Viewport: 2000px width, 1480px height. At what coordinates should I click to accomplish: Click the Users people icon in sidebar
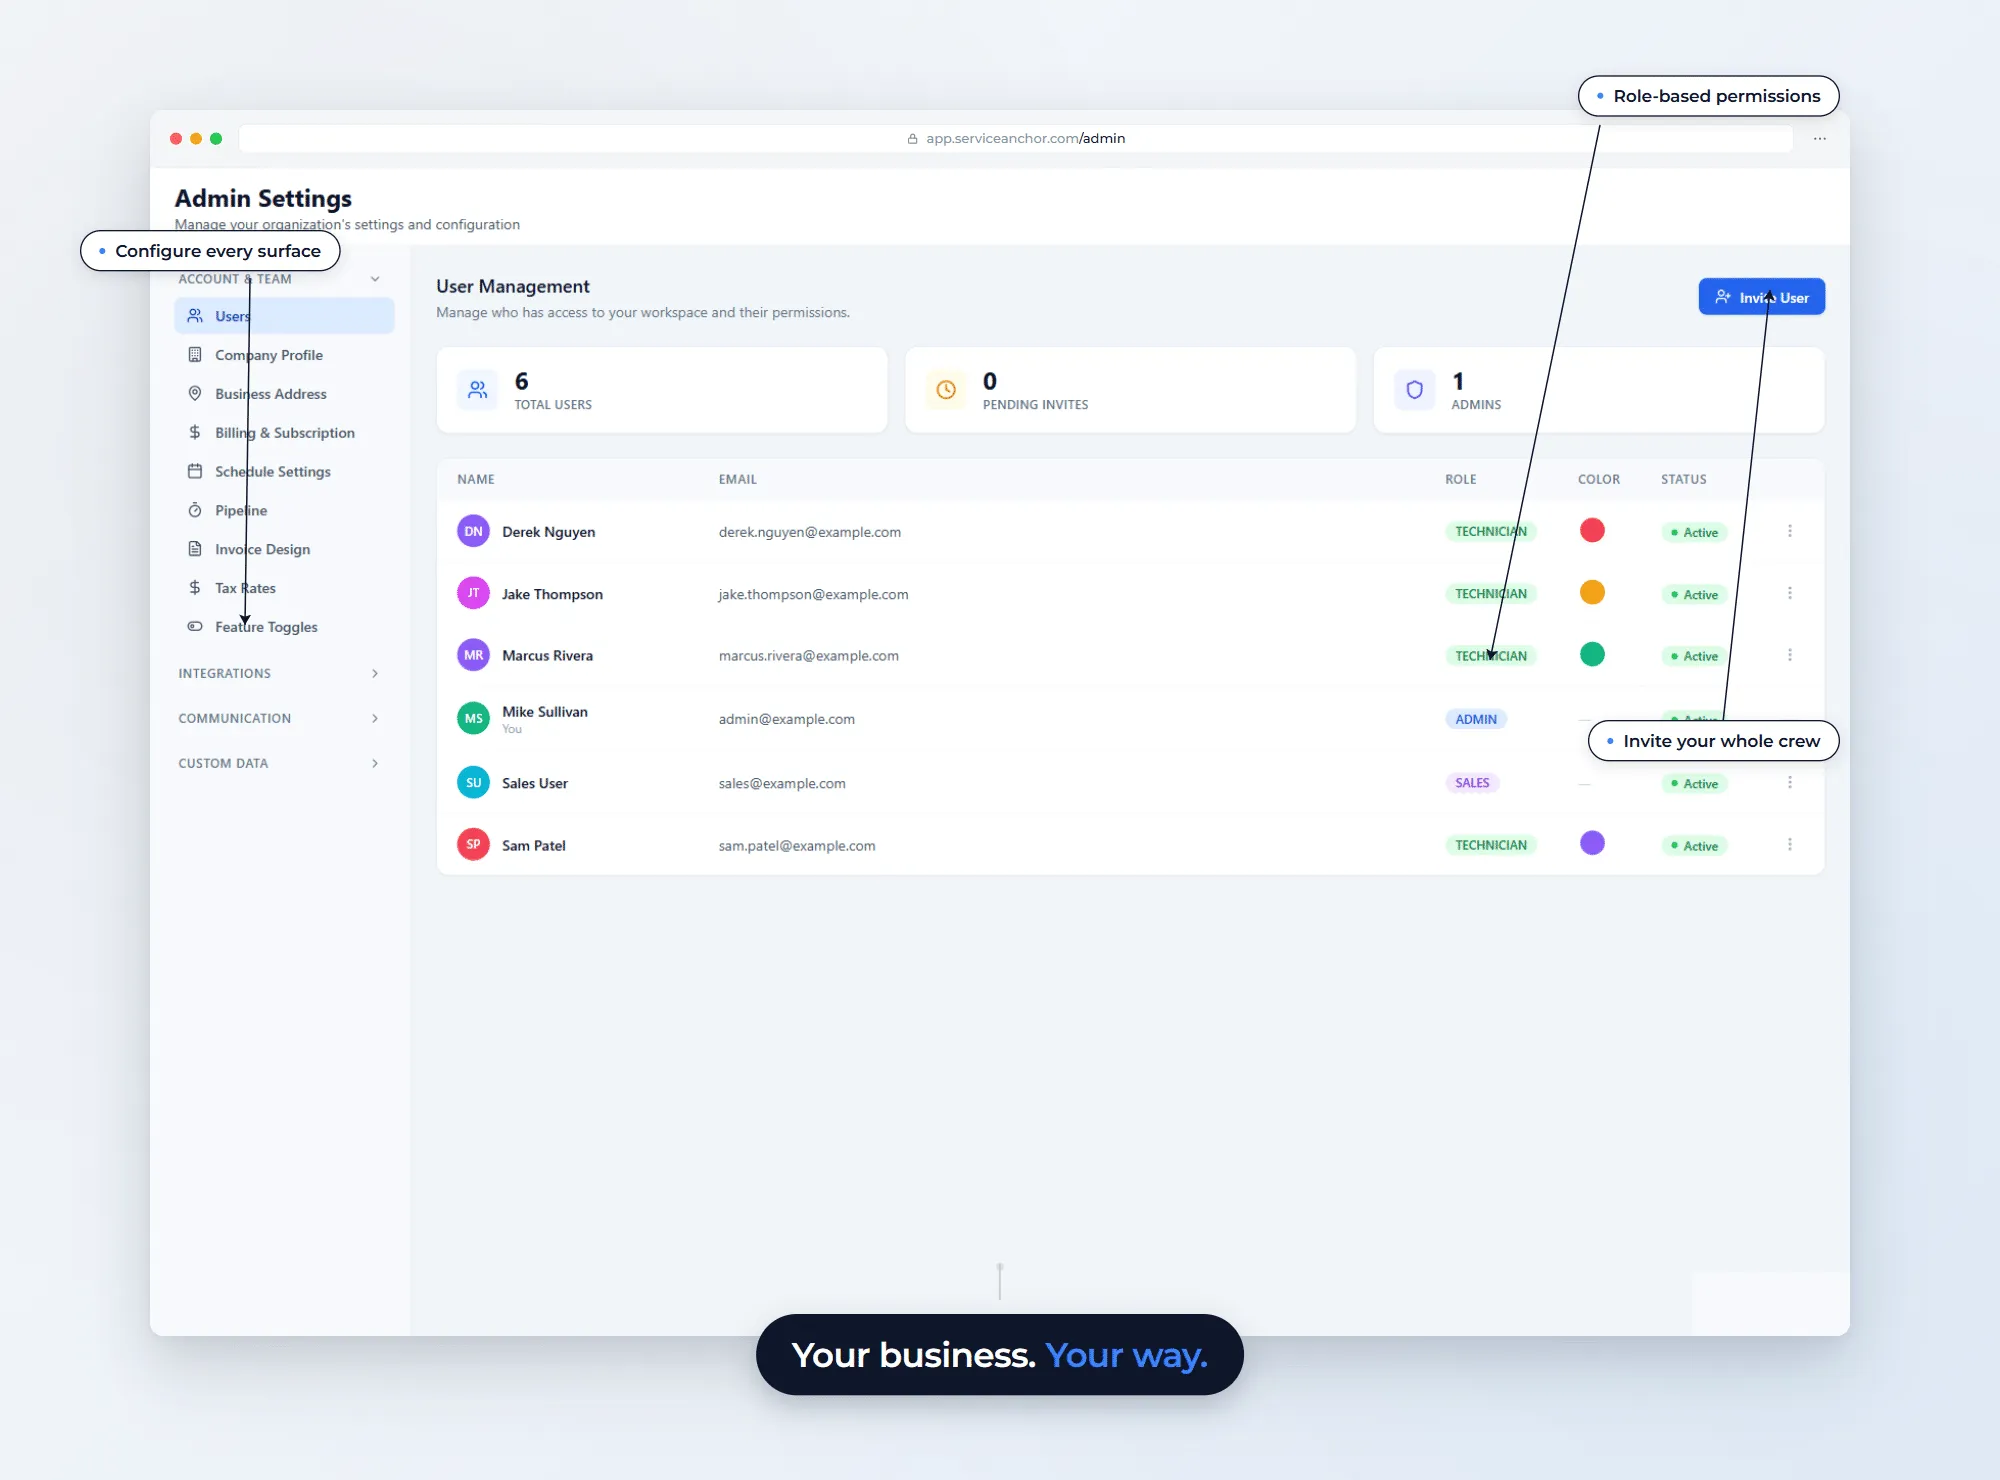(195, 316)
